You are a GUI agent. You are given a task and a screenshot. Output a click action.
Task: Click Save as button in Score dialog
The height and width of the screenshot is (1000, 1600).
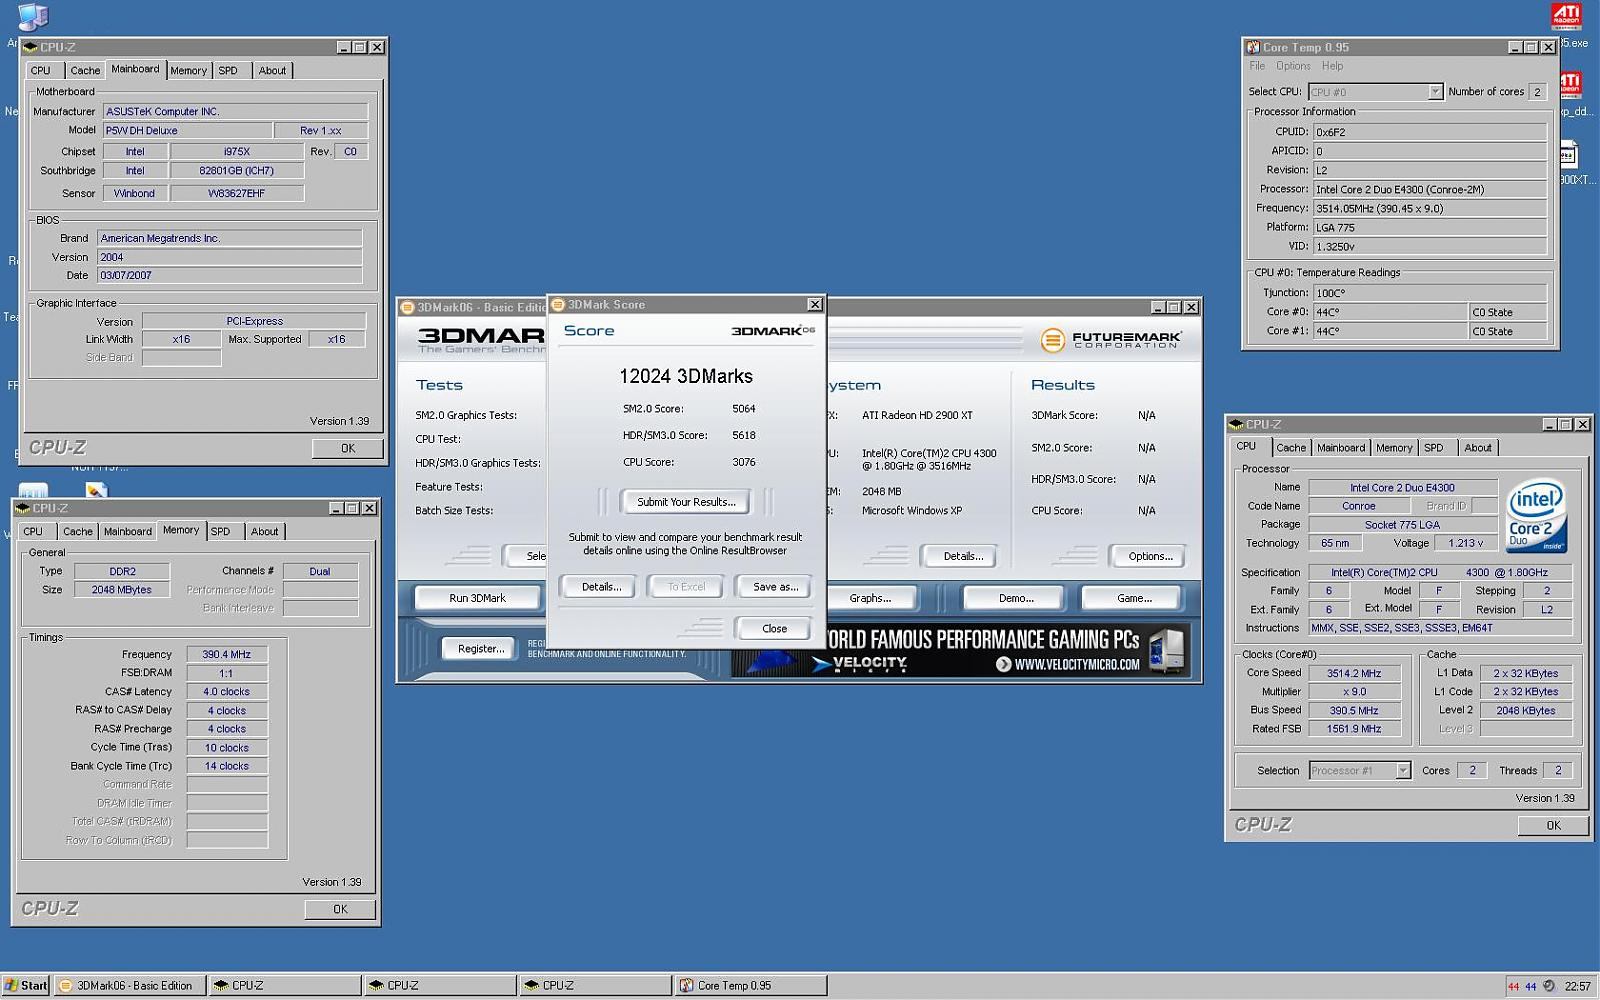[x=775, y=587]
